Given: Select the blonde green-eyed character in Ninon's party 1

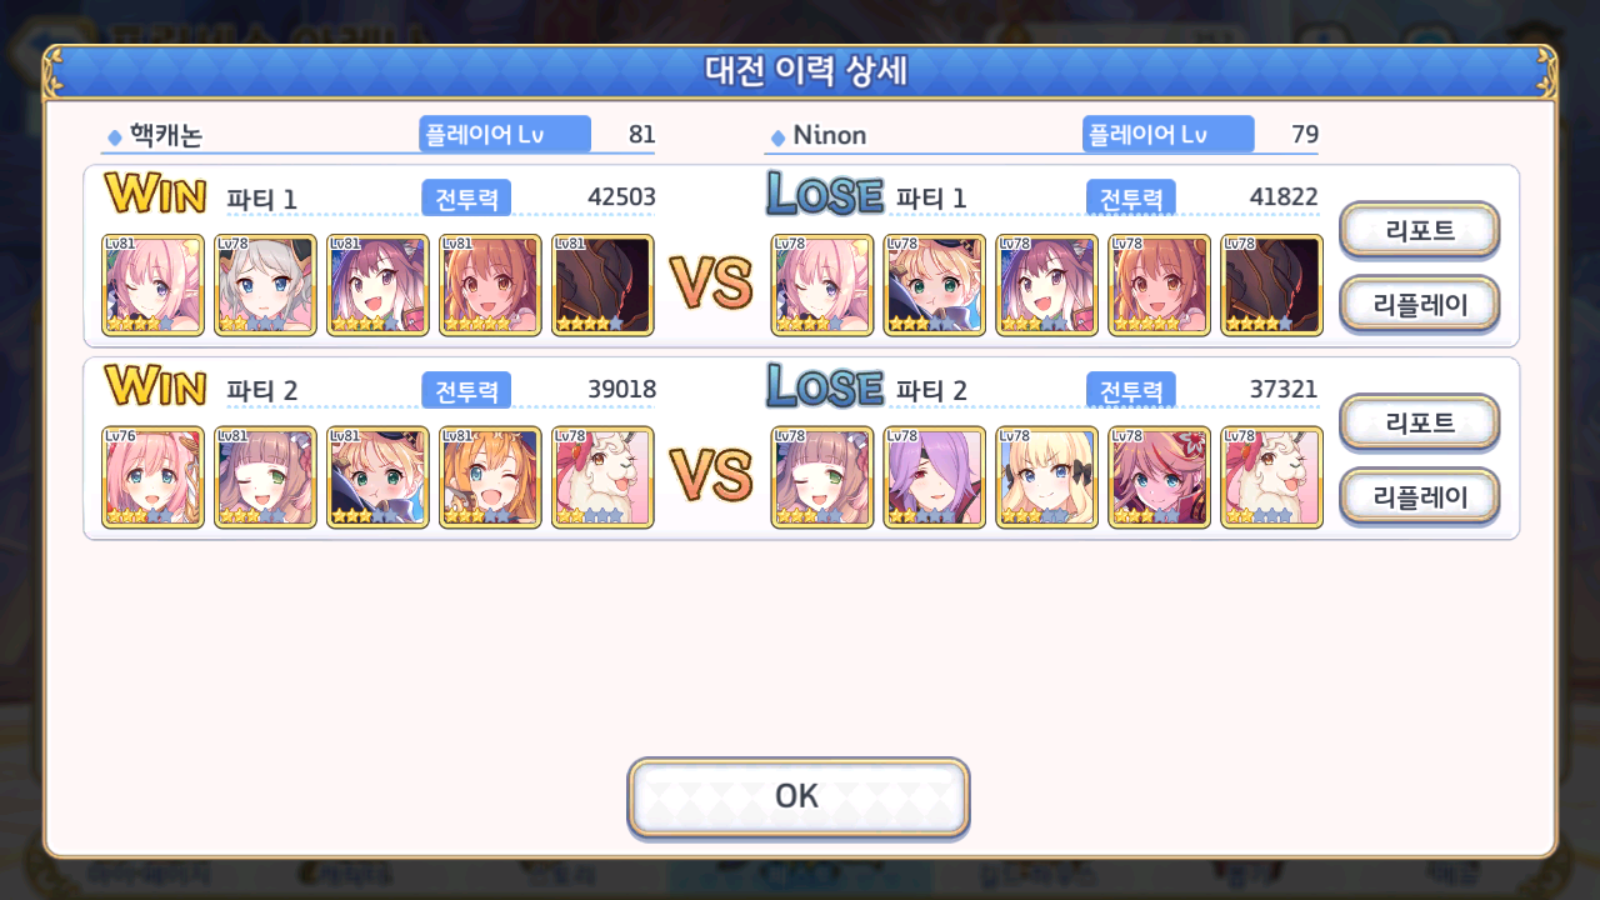Looking at the screenshot, I should click(x=934, y=285).
